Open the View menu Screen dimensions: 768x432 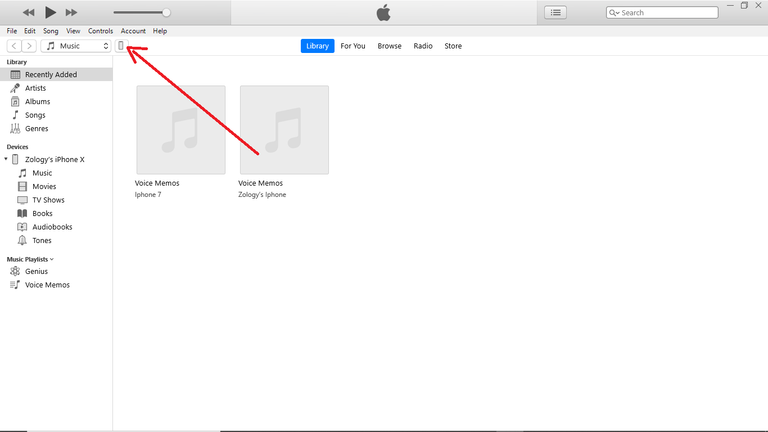tap(73, 31)
